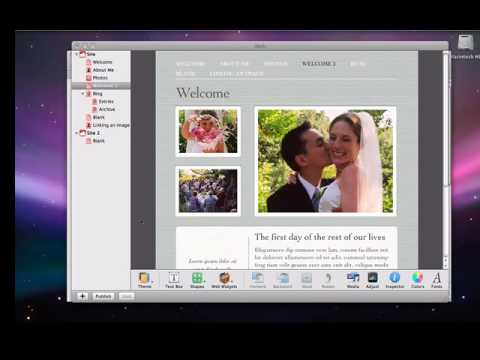Click ABOUT ME in page navigation menu
This screenshot has width=480, height=360.
point(234,64)
